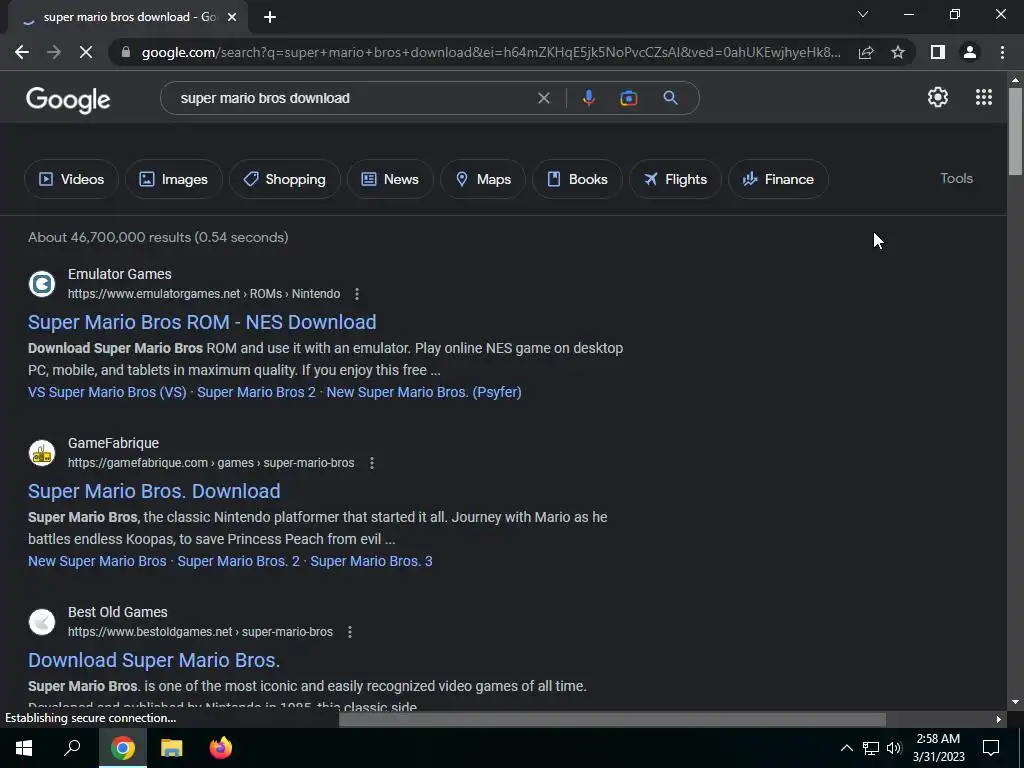Search by image using Google Lens icon
The image size is (1024, 768).
tap(628, 98)
